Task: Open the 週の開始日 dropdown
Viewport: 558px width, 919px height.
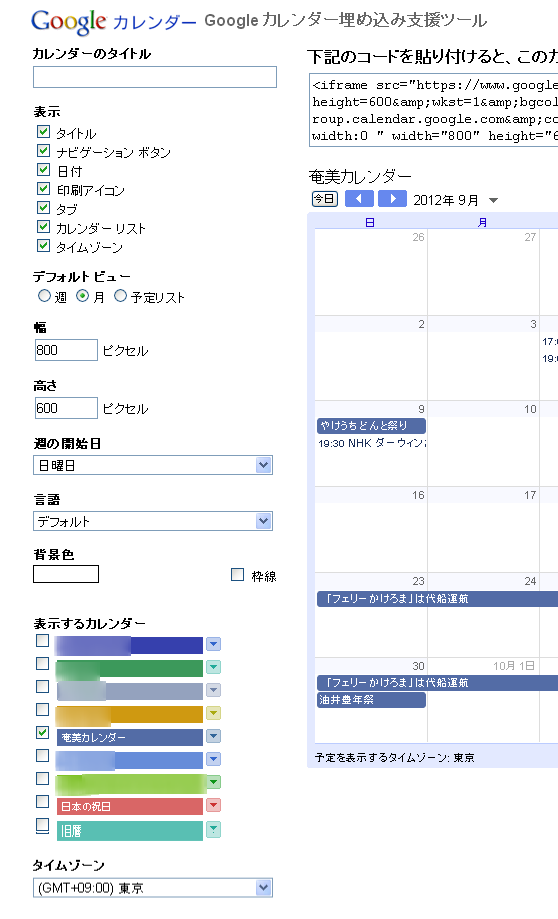Action: pos(153,465)
